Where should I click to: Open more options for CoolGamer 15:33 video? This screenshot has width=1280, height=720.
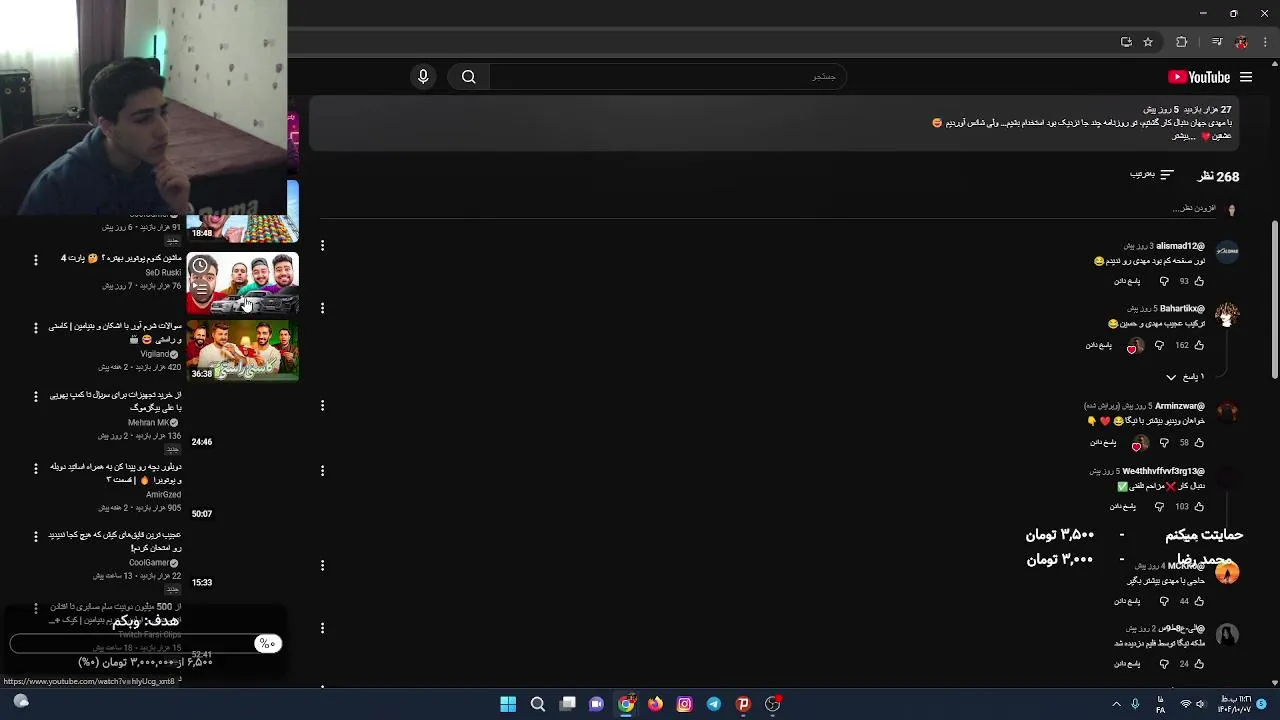pyautogui.click(x=35, y=536)
